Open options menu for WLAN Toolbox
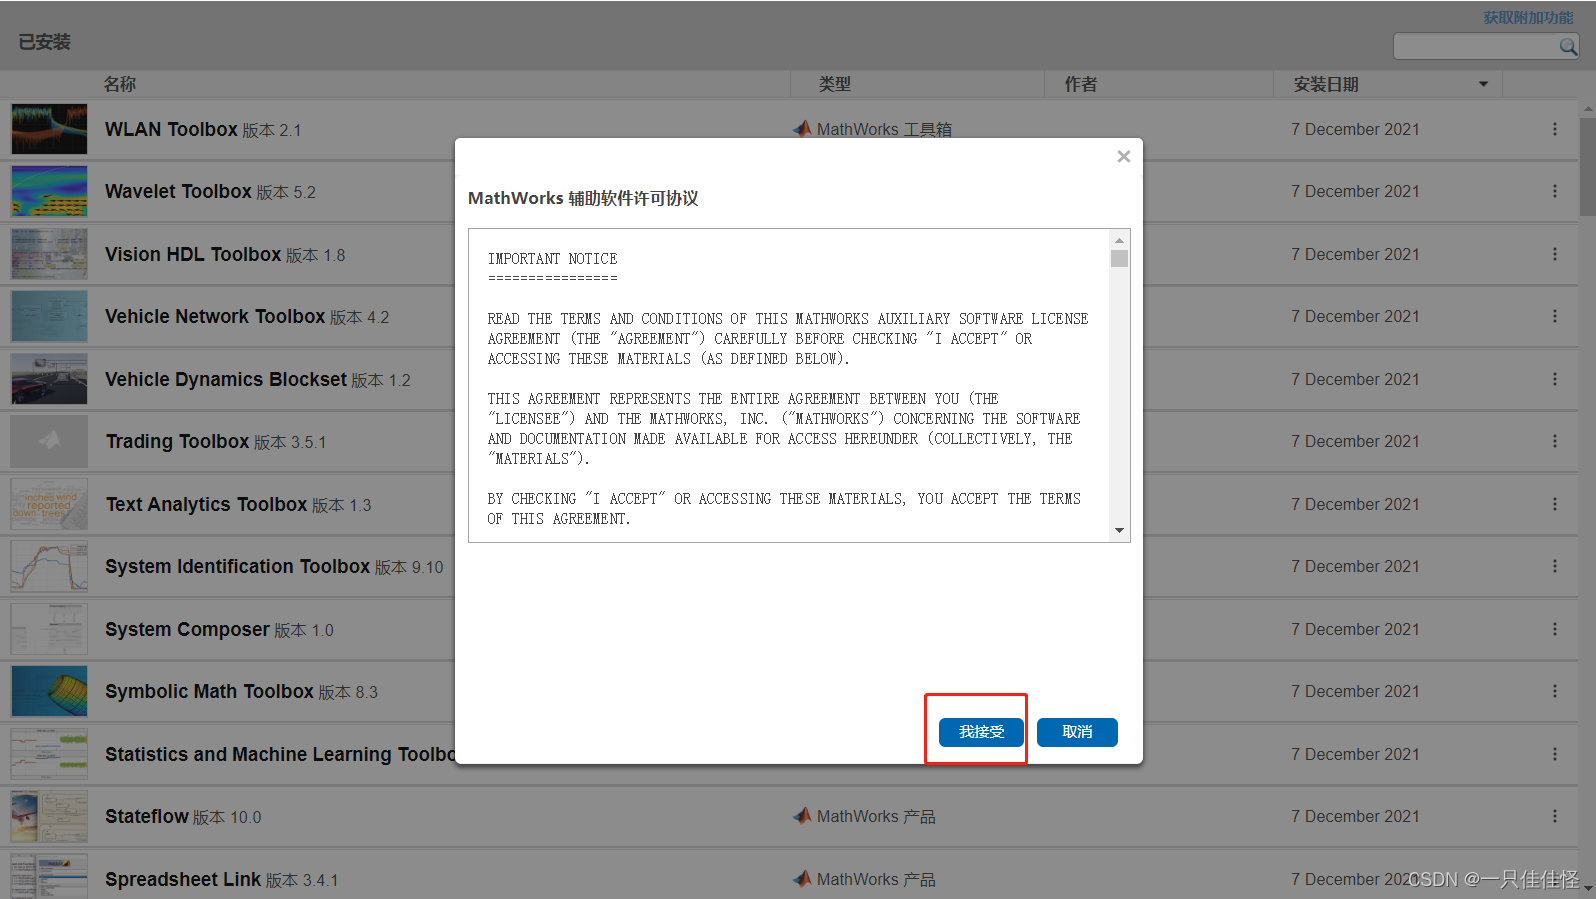 1554,129
